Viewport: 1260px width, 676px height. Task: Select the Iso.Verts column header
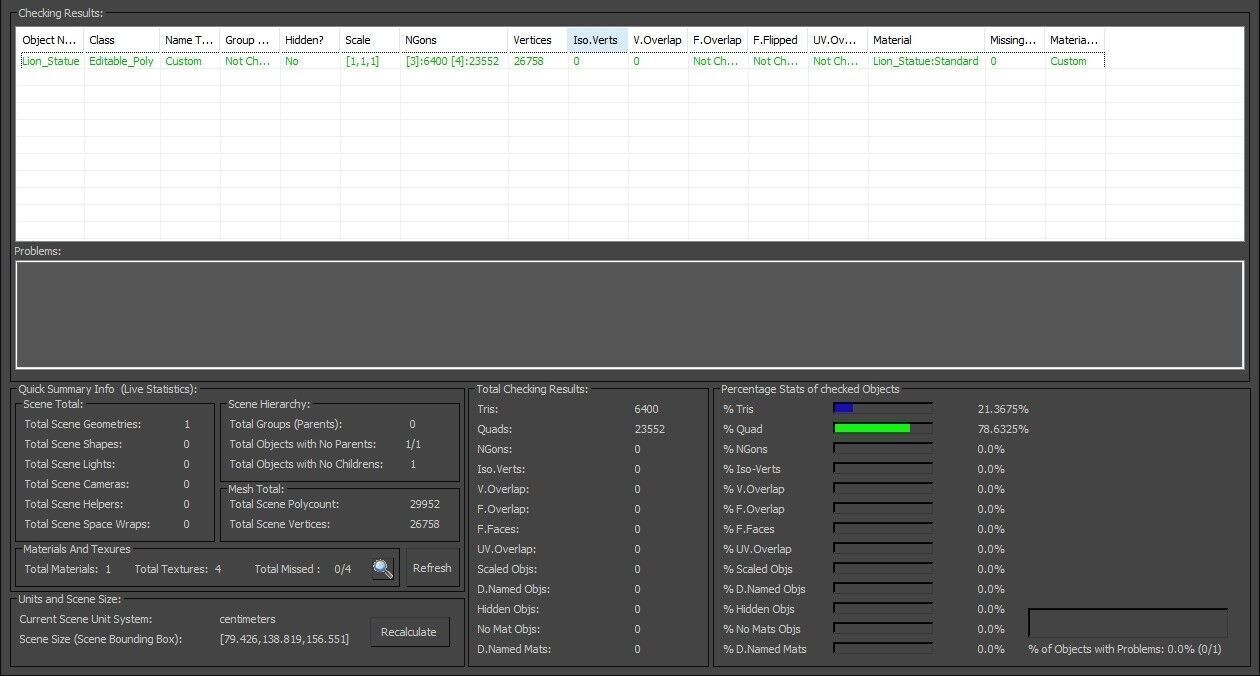point(598,40)
